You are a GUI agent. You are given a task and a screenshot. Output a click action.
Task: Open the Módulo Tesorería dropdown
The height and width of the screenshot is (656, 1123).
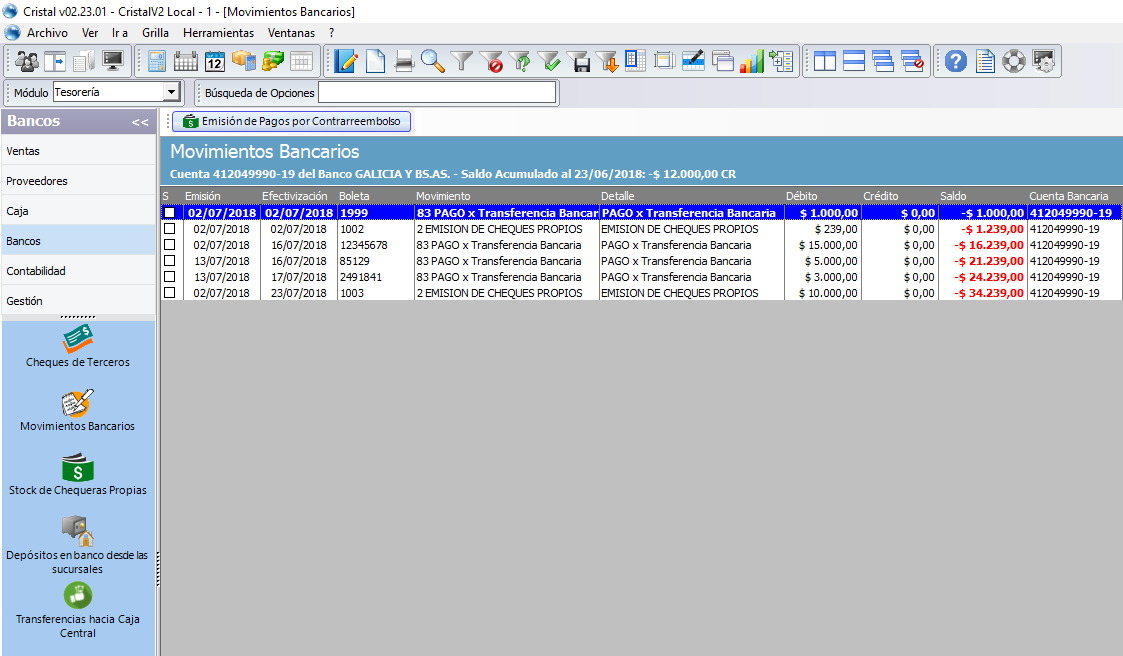[171, 93]
